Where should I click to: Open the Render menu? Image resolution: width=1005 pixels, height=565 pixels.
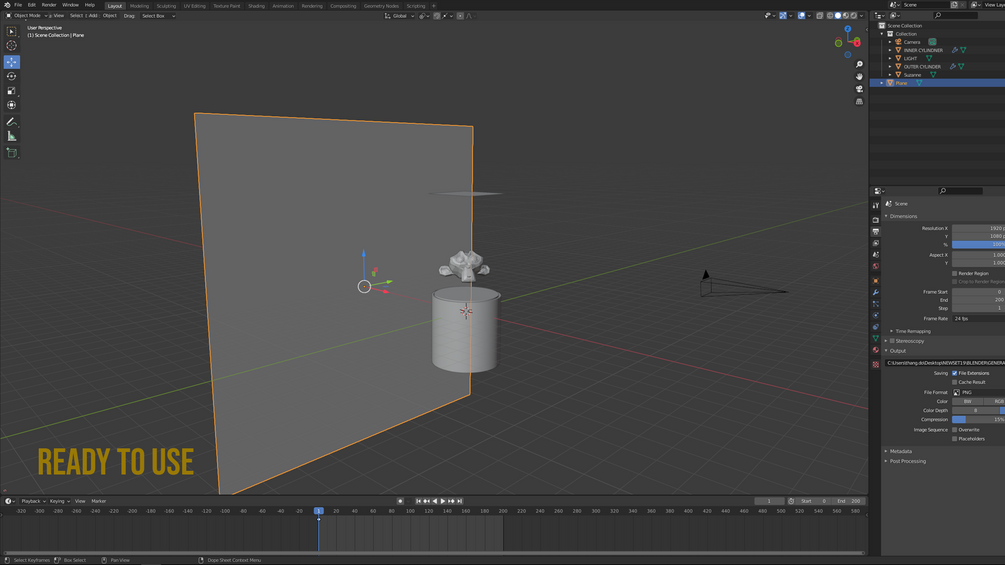pos(49,5)
